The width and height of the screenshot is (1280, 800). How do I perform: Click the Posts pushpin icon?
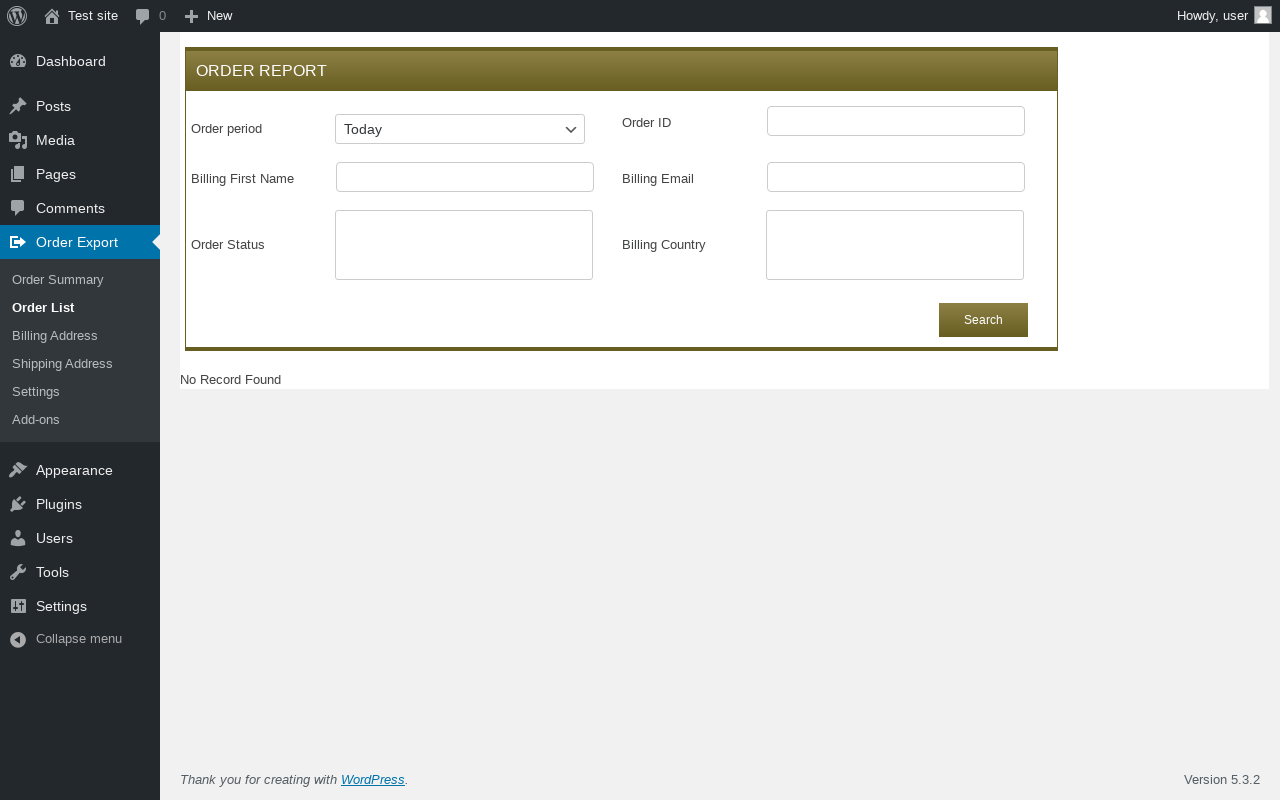coord(18,106)
